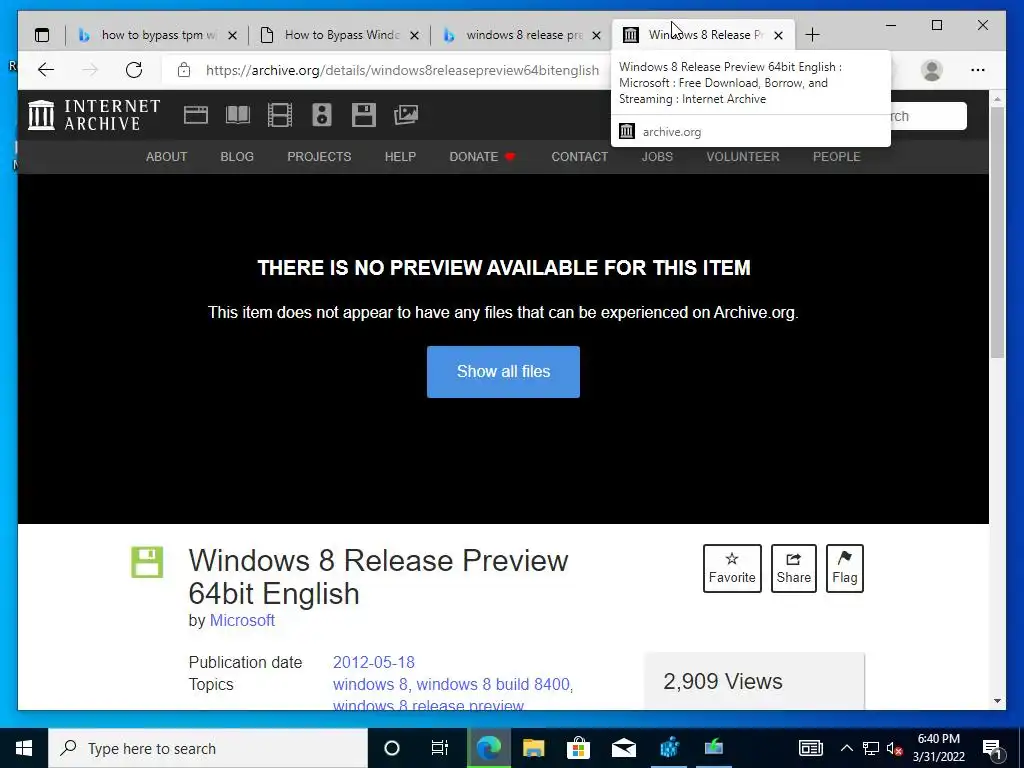The image size is (1024, 768).
Task: Click the Show all files button
Action: pyautogui.click(x=504, y=372)
